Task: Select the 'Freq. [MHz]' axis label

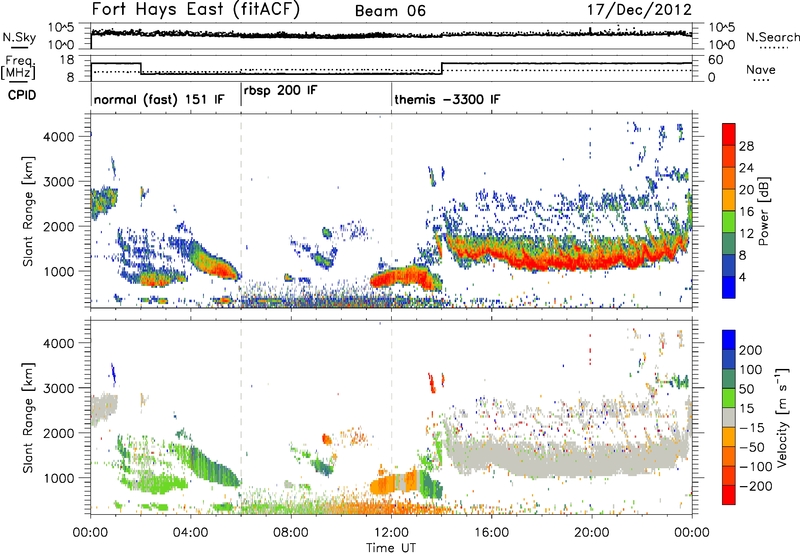Action: coord(18,68)
